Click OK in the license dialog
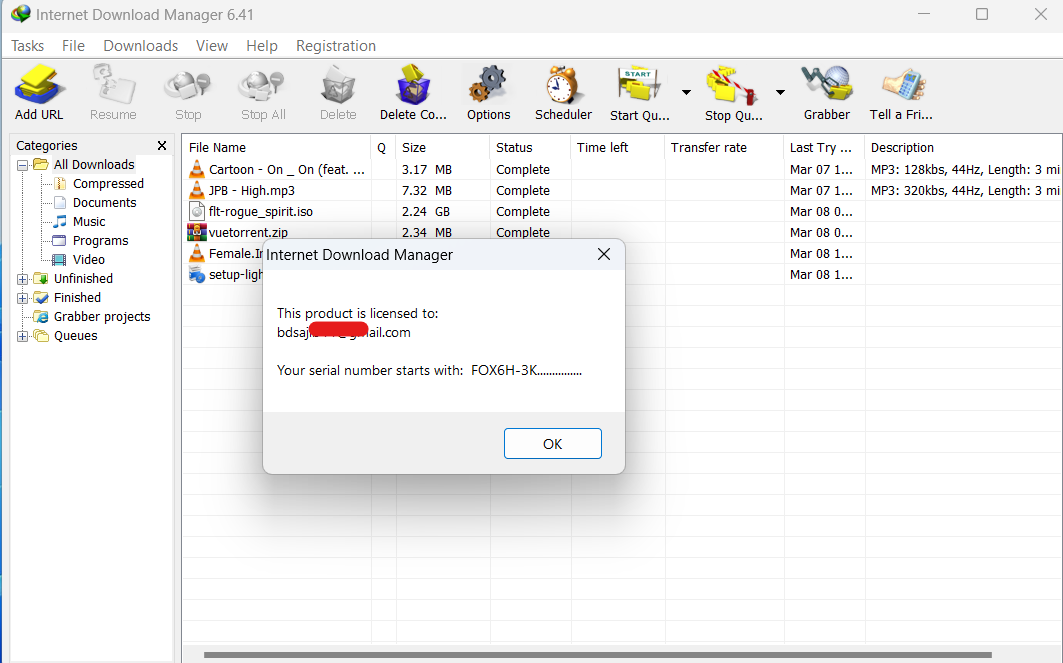1063x663 pixels. click(x=553, y=443)
